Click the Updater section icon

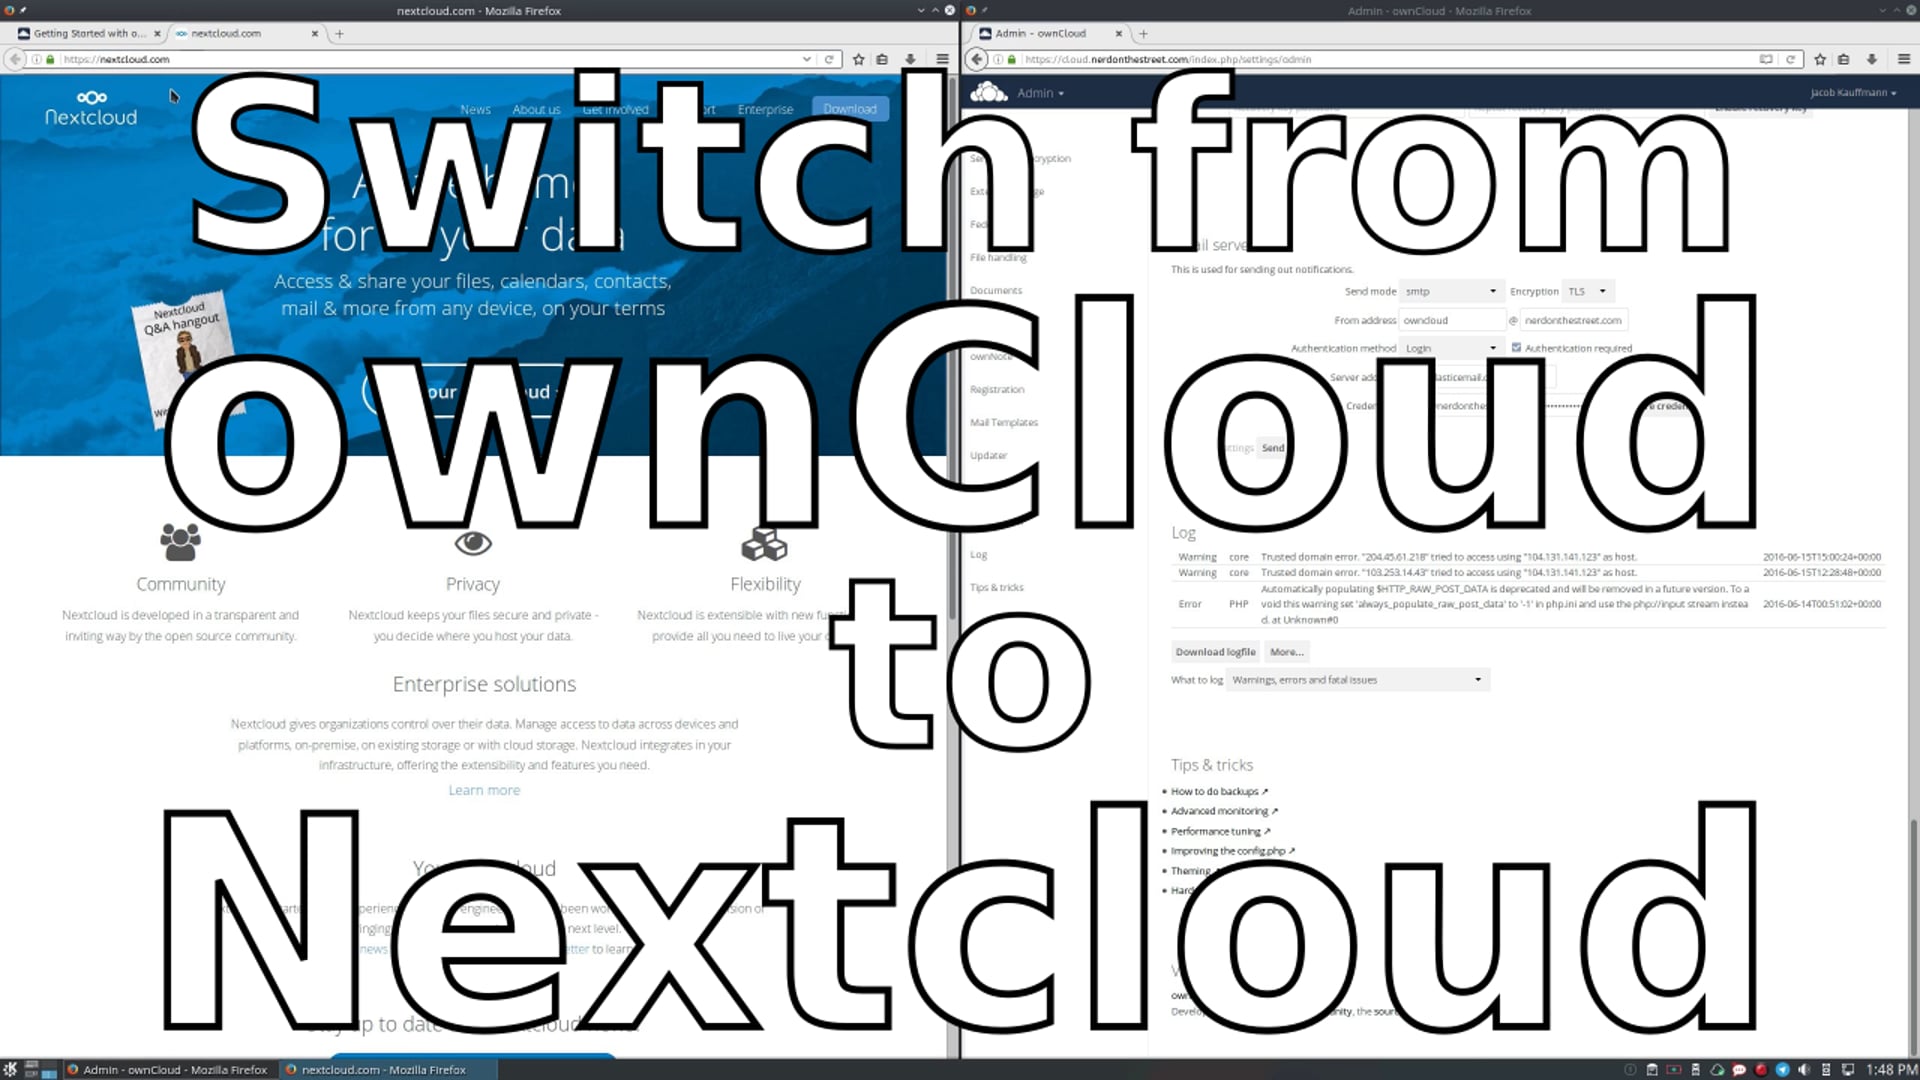coord(989,454)
